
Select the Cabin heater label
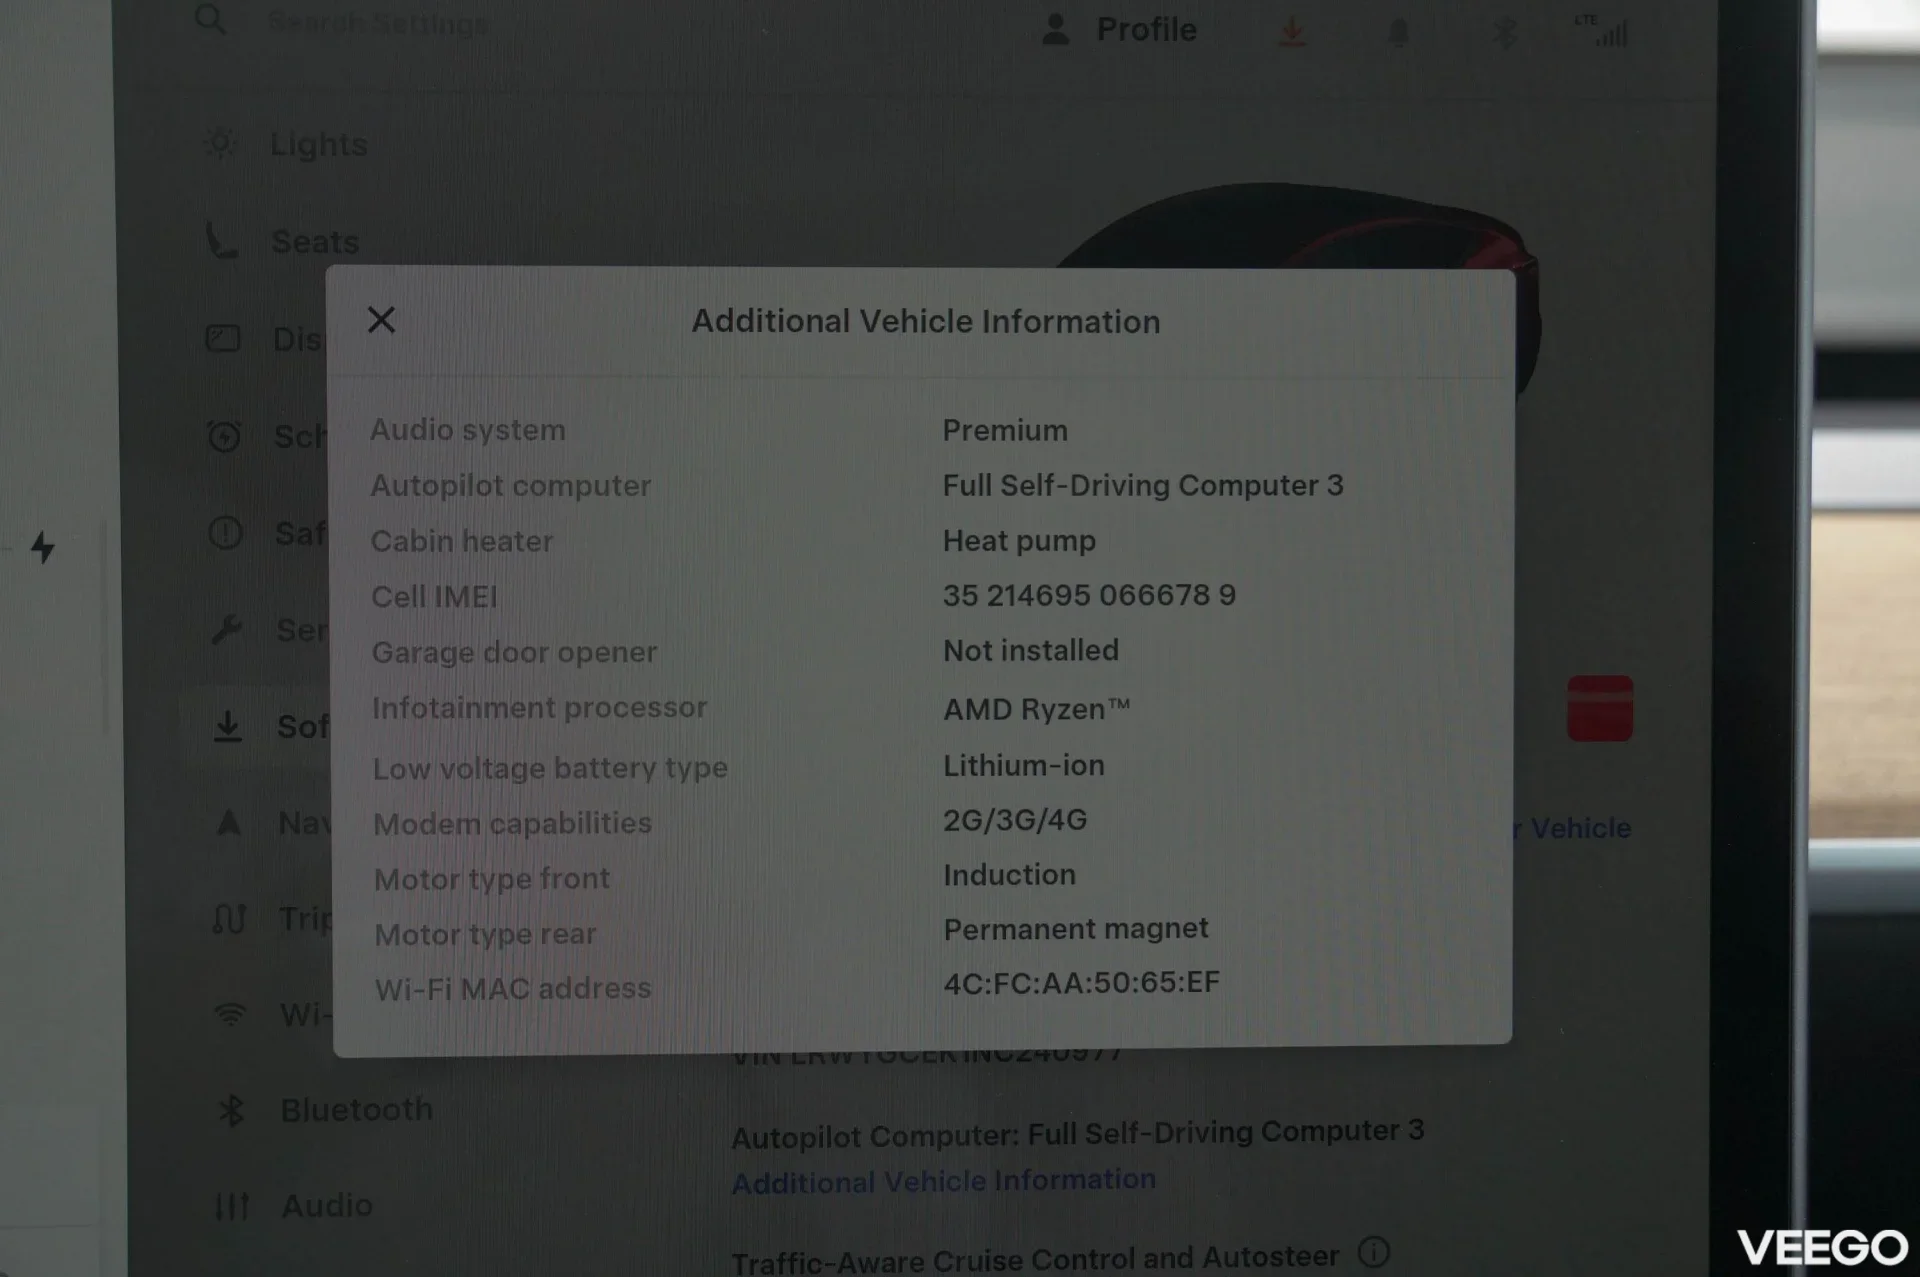tap(462, 541)
